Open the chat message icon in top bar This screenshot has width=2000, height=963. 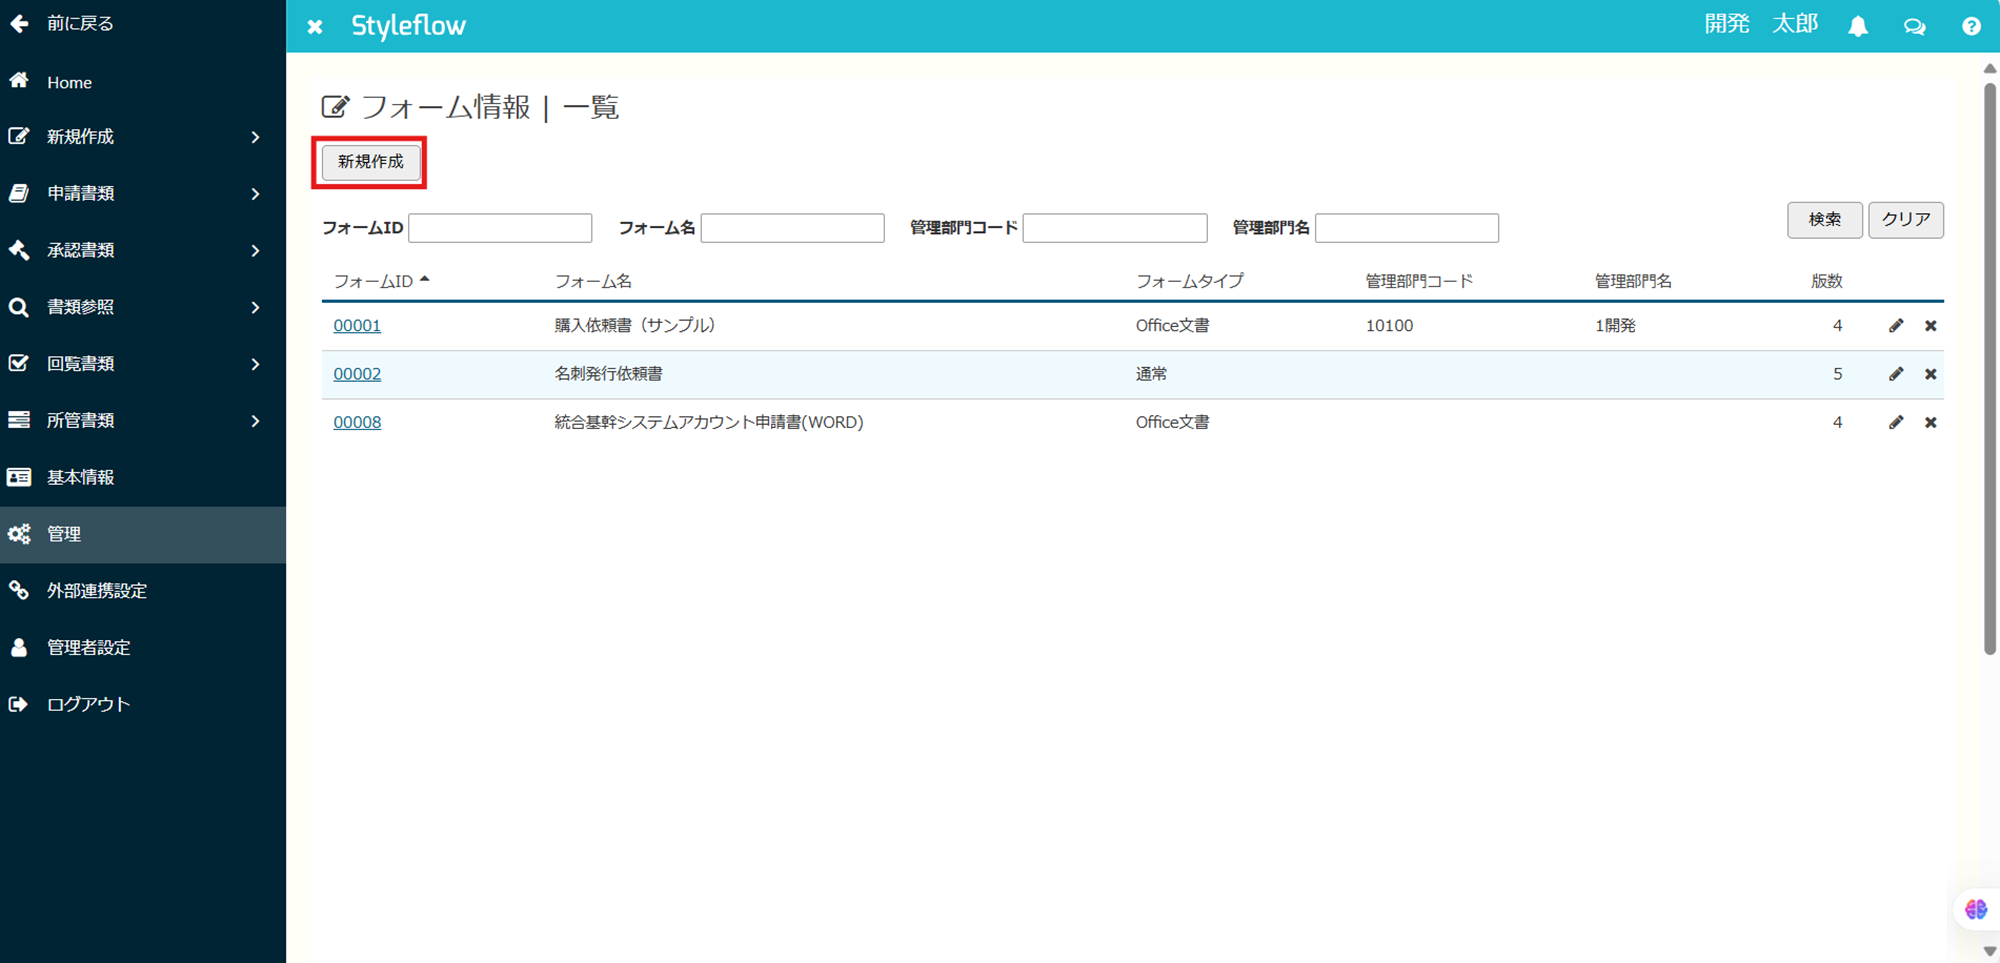point(1914,25)
